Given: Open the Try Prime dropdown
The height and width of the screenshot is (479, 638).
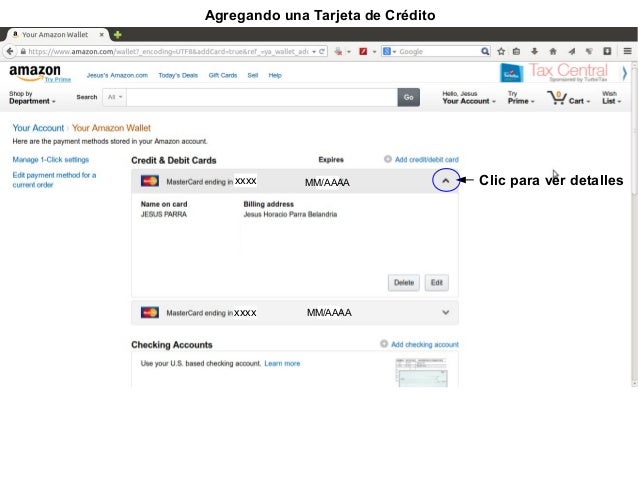Looking at the screenshot, I should tap(521, 98).
